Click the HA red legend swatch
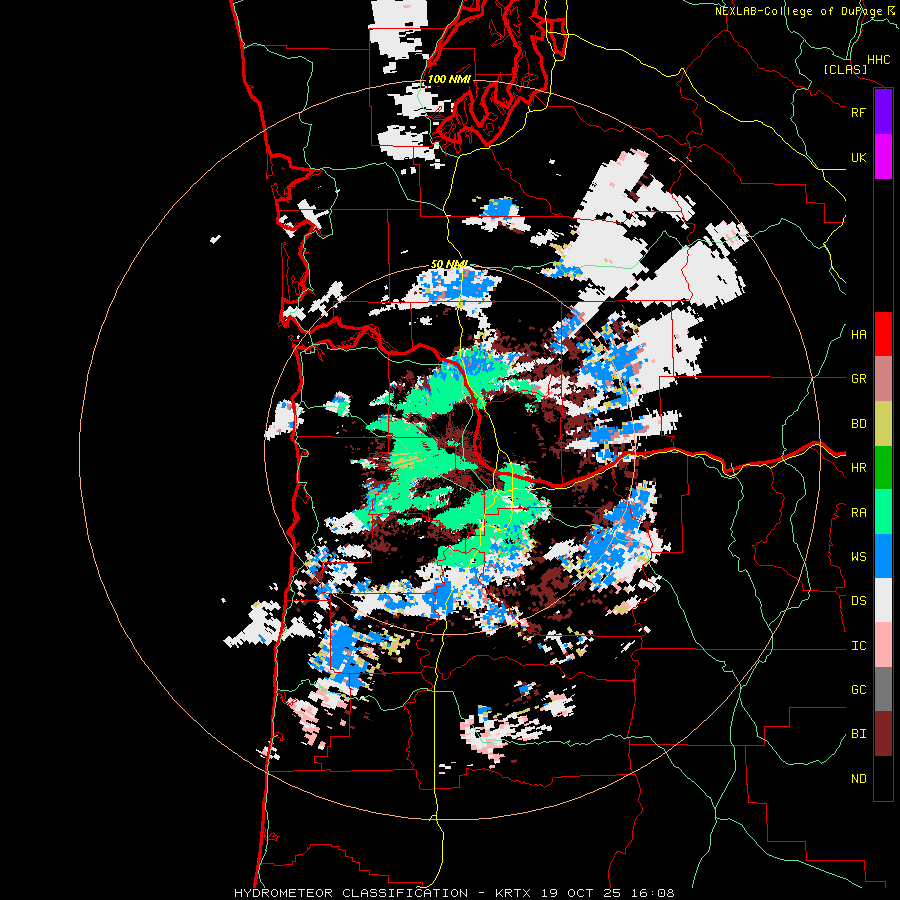 click(x=883, y=334)
